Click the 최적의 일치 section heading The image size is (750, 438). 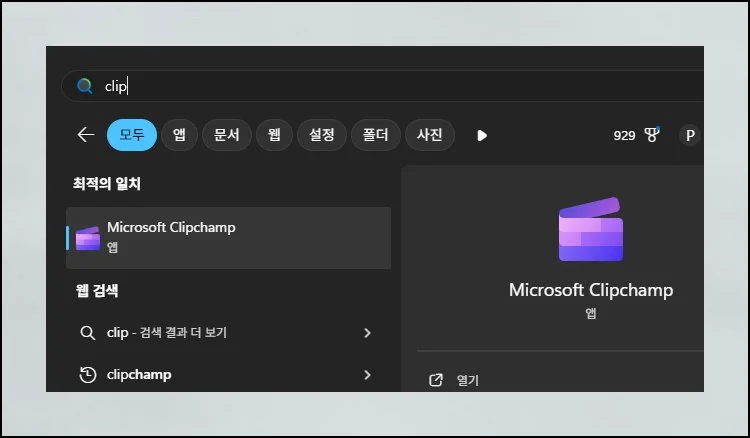(x=107, y=183)
